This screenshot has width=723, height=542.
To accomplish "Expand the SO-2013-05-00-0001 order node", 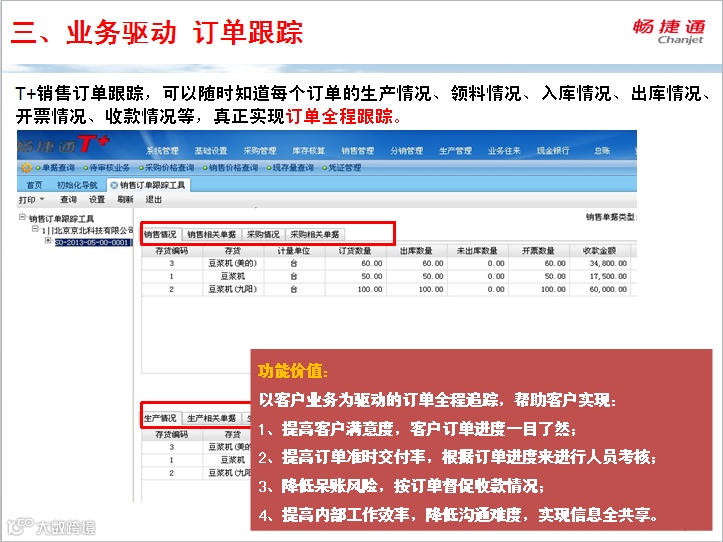I will click(48, 240).
